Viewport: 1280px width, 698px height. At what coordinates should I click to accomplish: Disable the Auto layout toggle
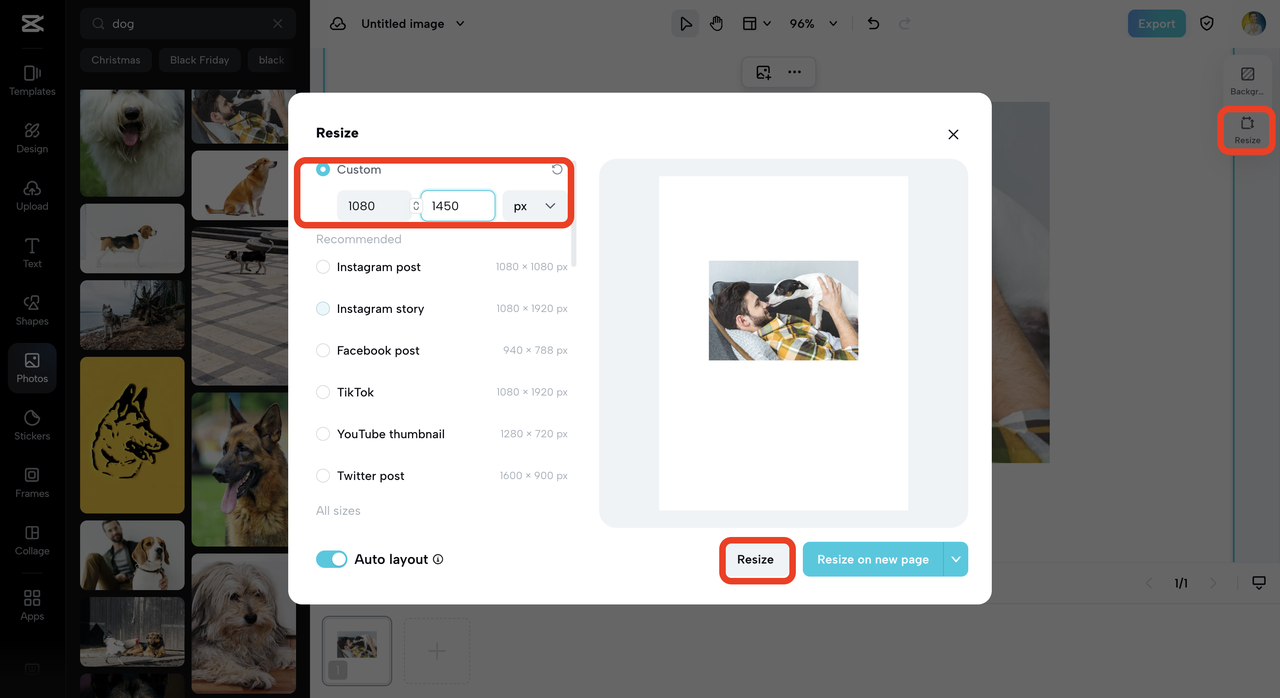331,559
